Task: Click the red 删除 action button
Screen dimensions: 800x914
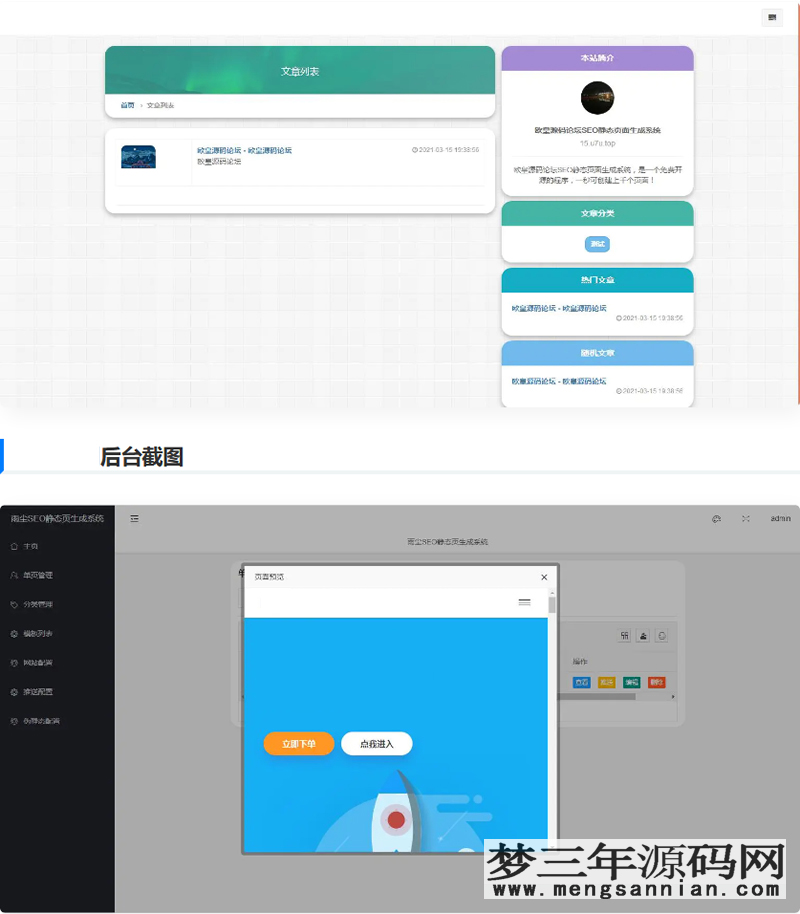Action: point(657,682)
